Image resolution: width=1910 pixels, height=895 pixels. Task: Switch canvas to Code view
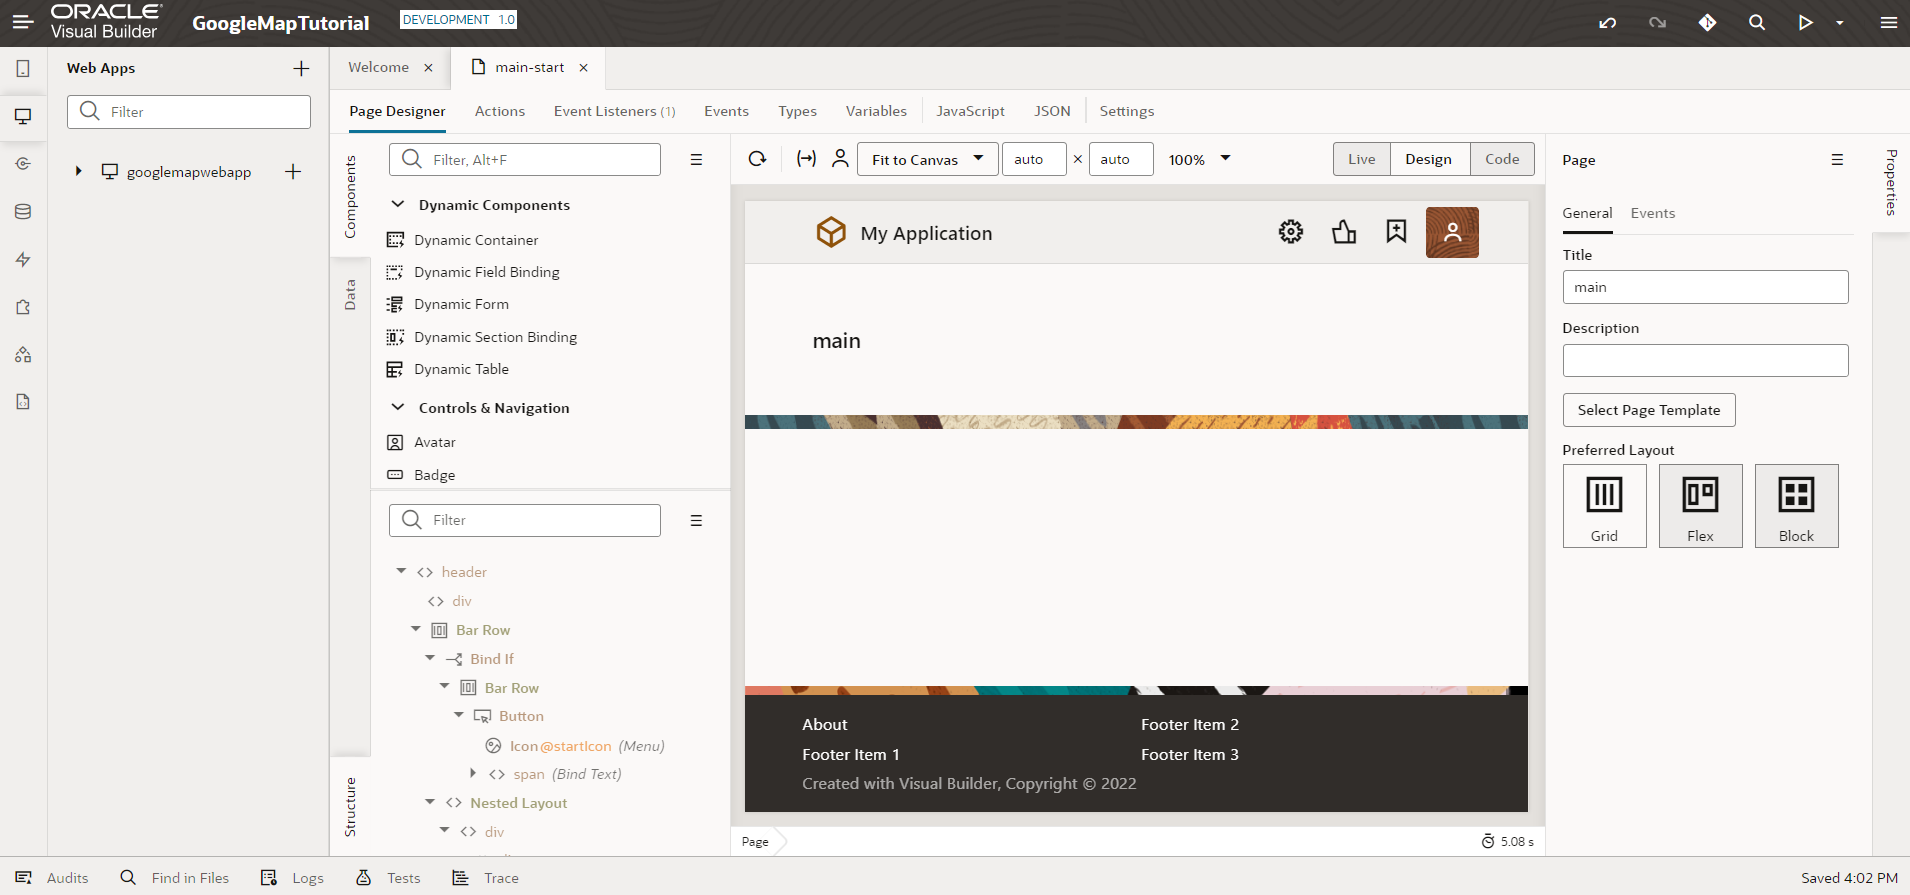point(1501,159)
